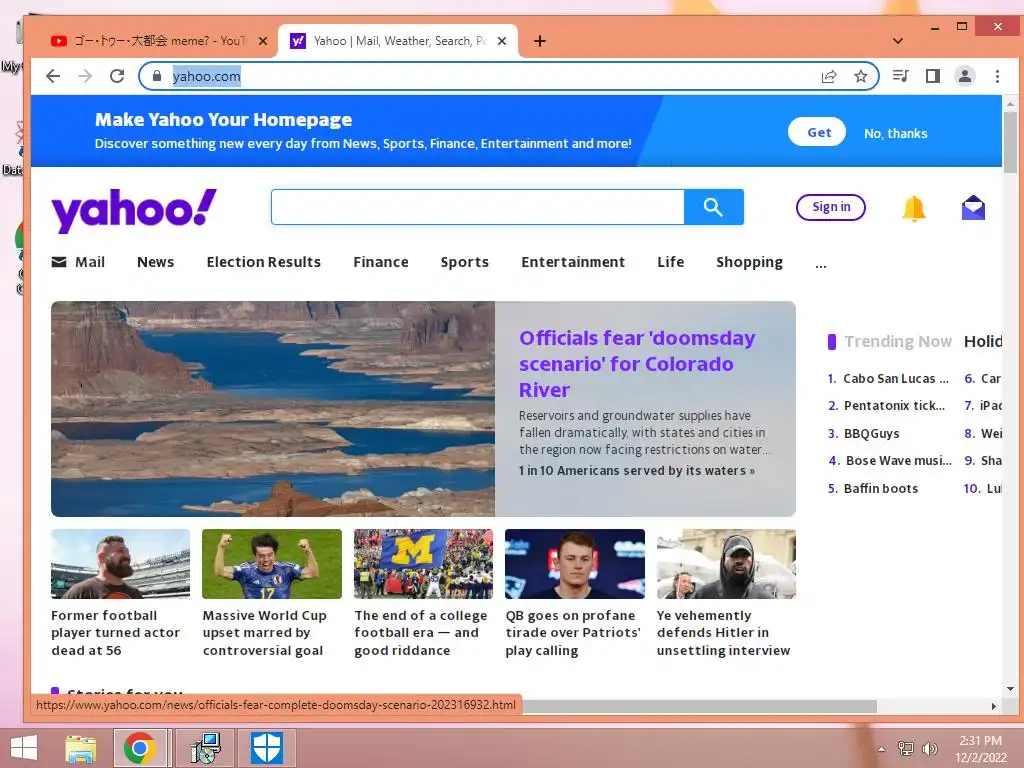Go back using the browser back arrow
The width and height of the screenshot is (1024, 768).
tap(53, 76)
